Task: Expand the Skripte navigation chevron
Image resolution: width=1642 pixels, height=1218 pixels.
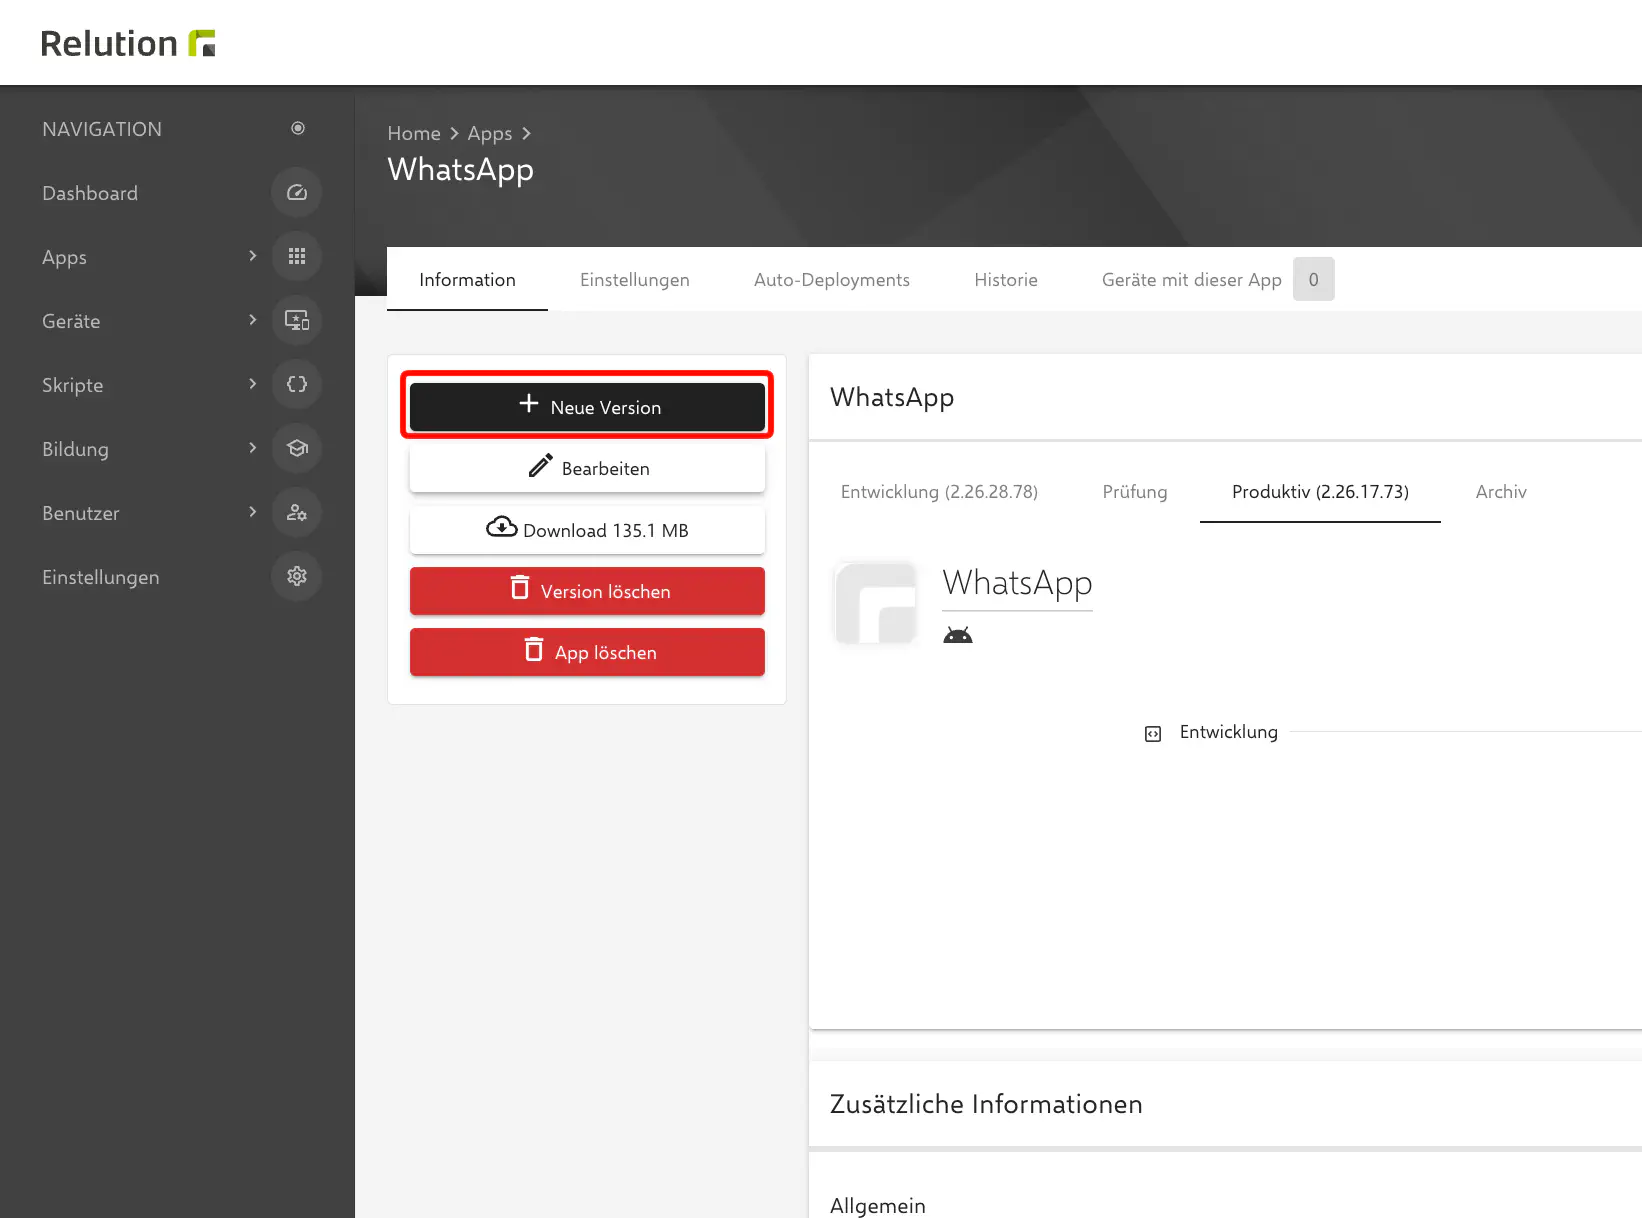Action: [x=253, y=384]
